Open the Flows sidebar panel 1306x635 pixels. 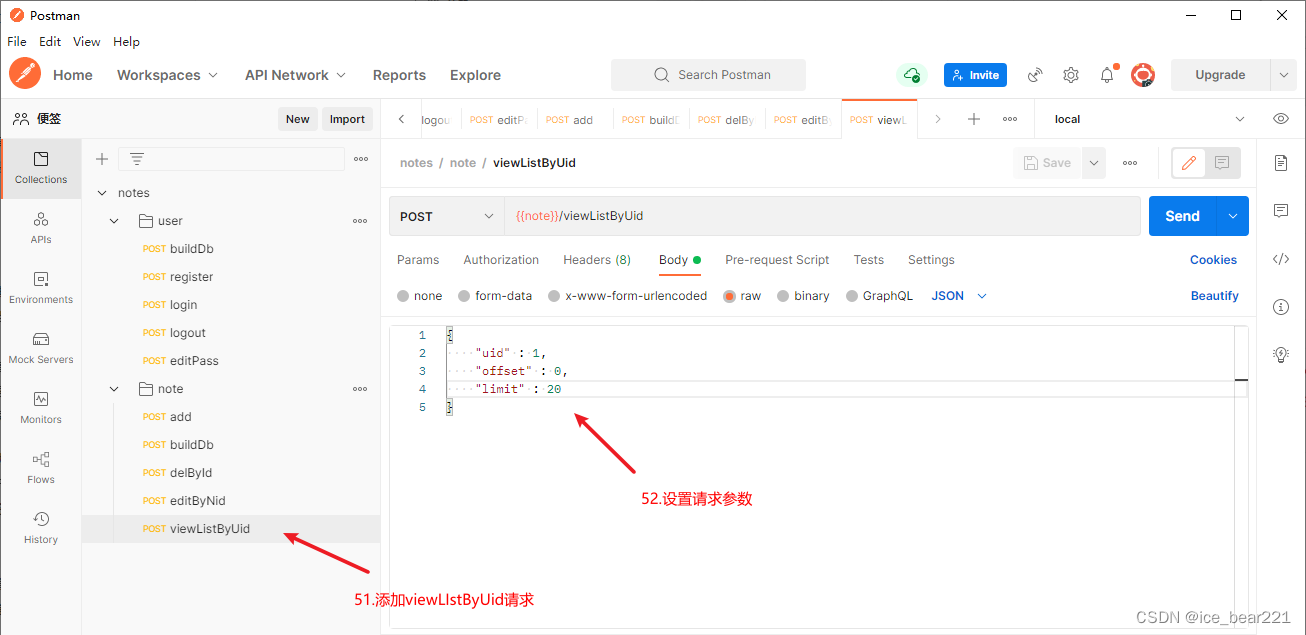pos(41,468)
